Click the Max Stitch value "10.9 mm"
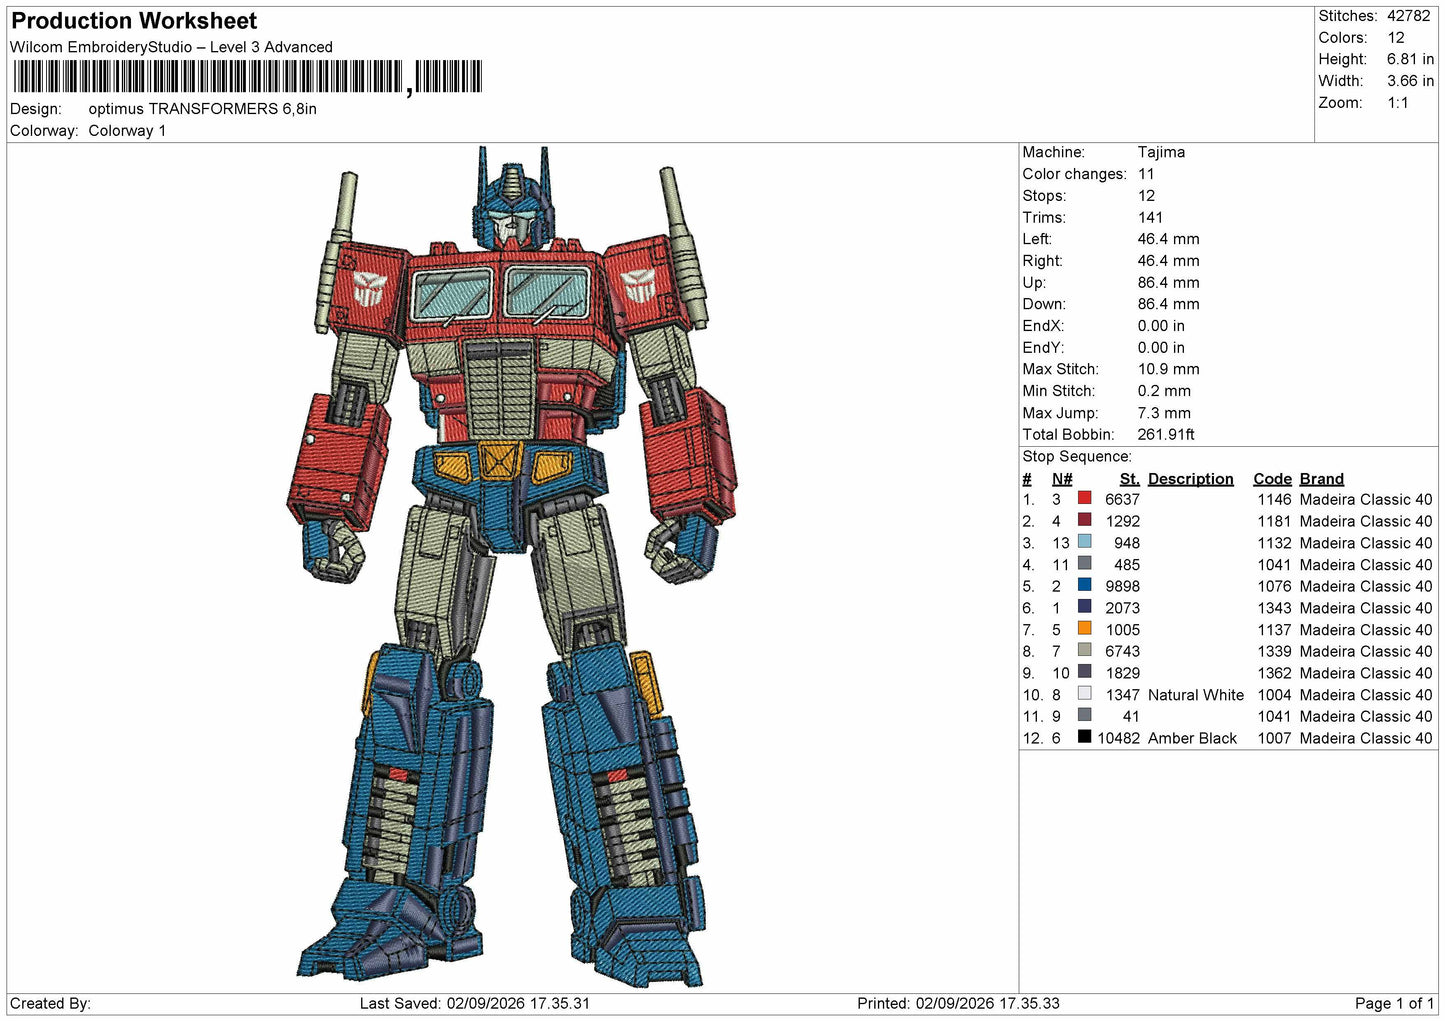This screenshot has height=1021, width=1445. pos(1168,370)
